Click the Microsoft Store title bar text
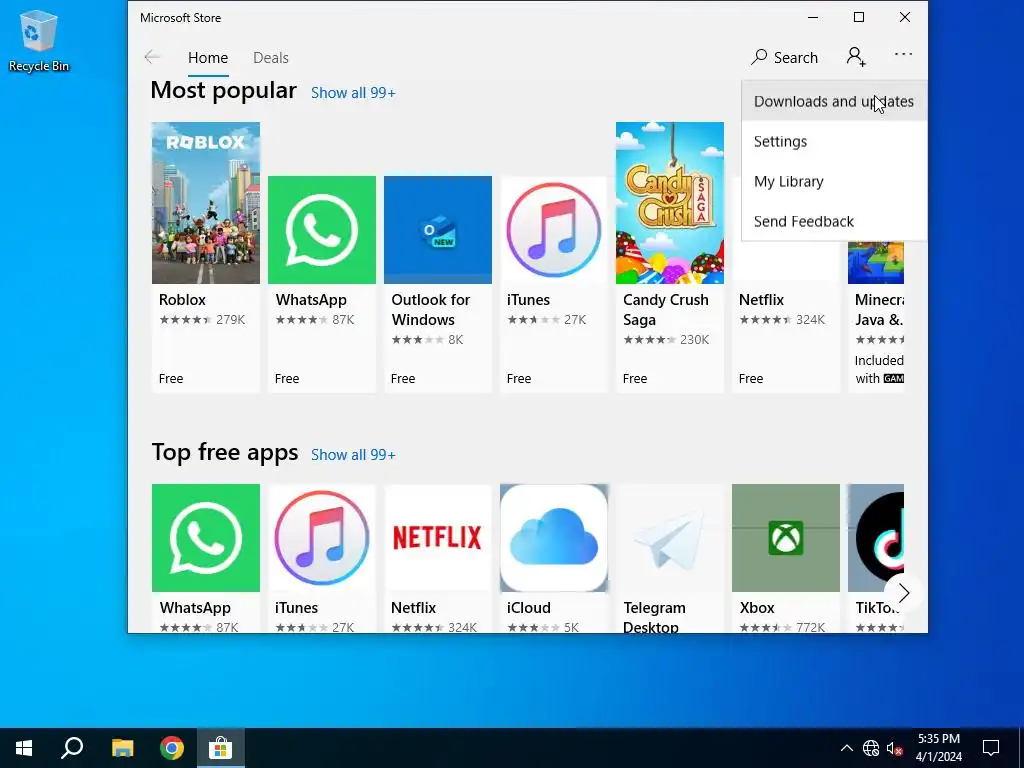Image resolution: width=1024 pixels, height=768 pixels. [x=180, y=18]
